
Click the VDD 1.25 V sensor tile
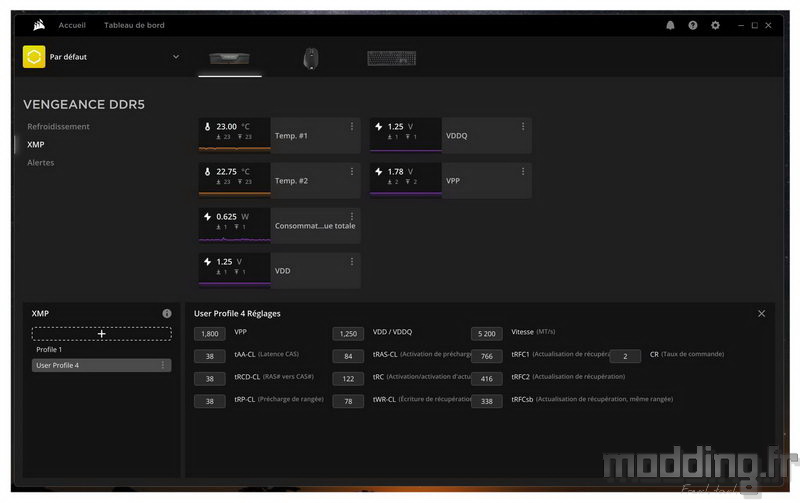[280, 270]
